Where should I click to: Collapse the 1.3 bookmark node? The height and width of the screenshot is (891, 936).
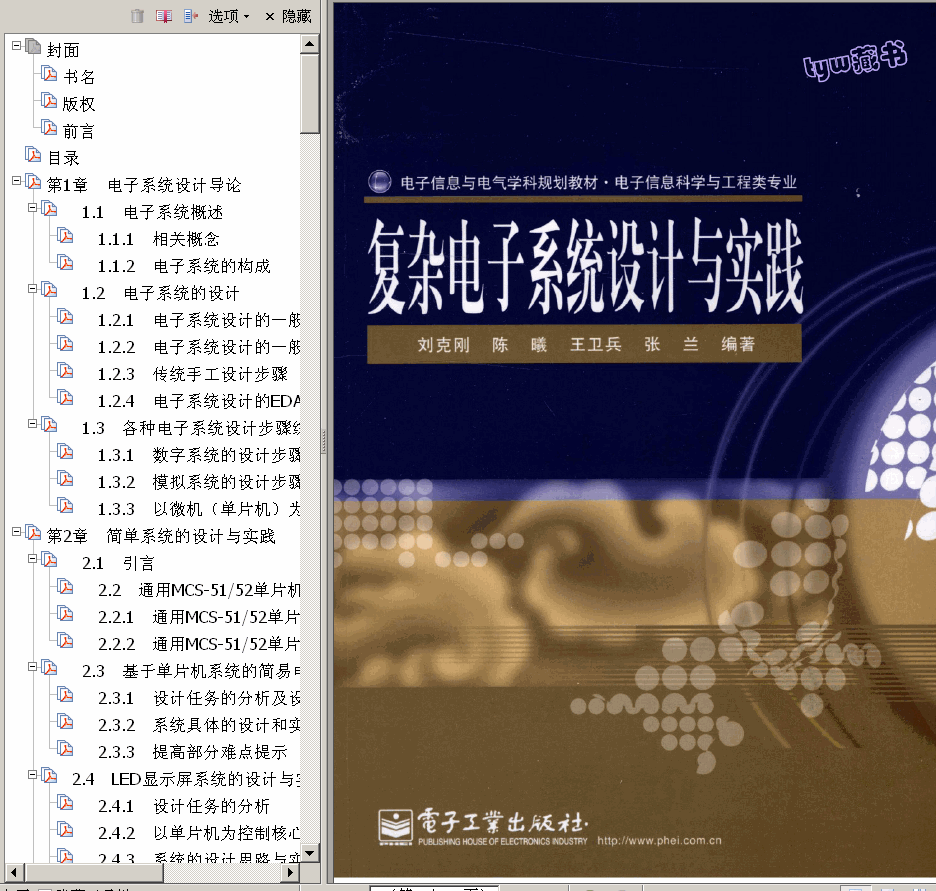pos(33,423)
